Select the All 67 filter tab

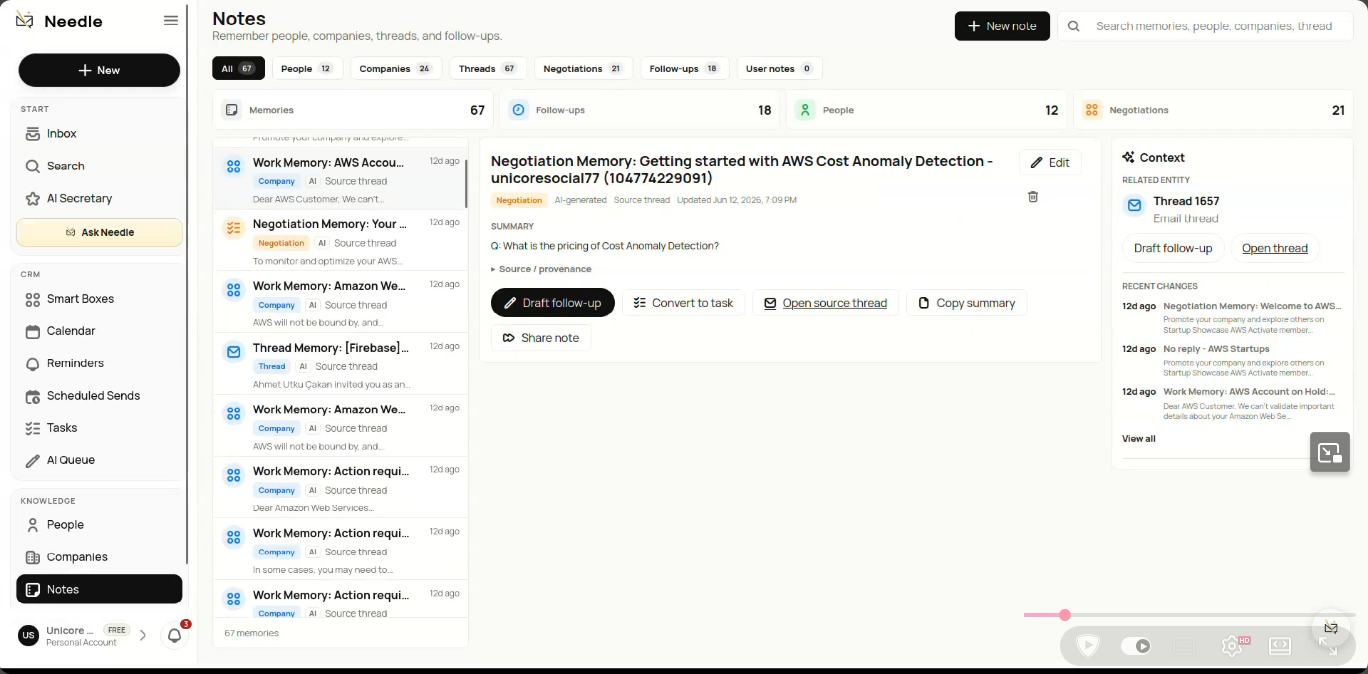point(238,69)
